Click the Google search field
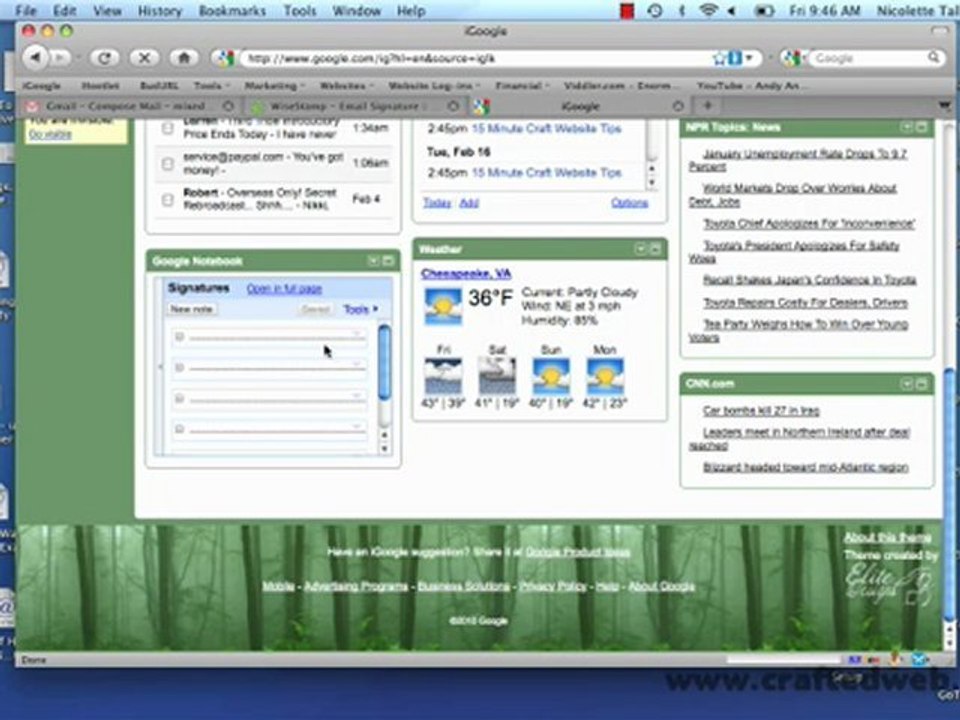 (x=868, y=58)
